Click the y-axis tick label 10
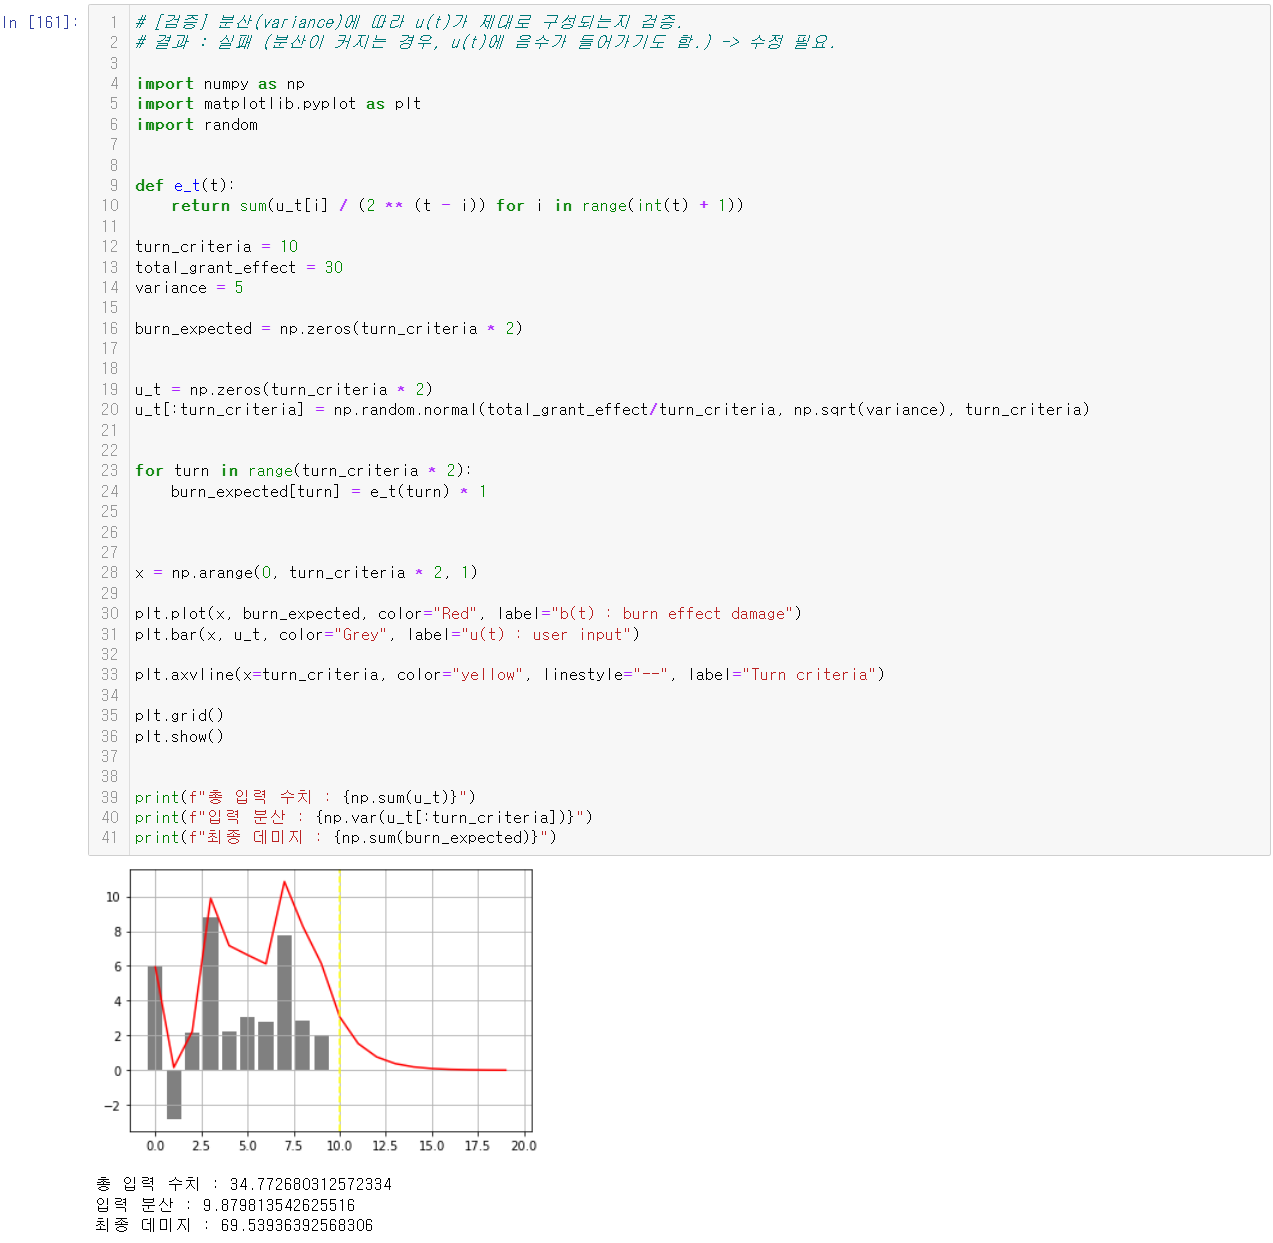 coord(113,897)
